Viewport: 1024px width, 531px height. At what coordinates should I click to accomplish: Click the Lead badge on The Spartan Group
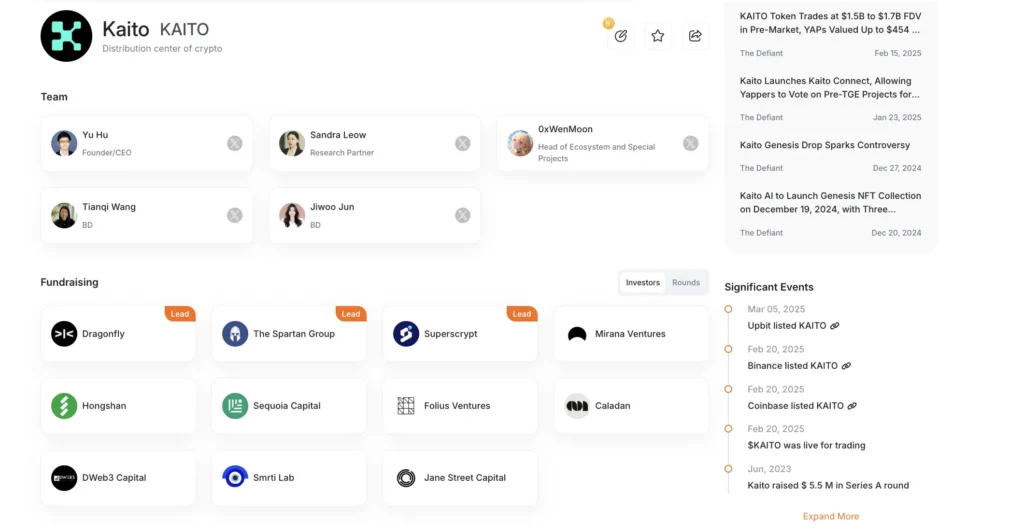351,314
